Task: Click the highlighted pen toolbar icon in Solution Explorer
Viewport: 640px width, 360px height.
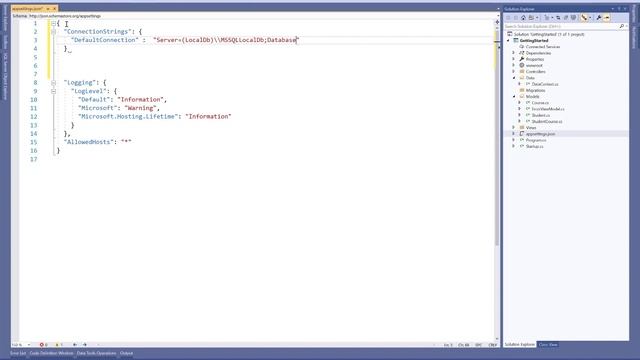Action: pyautogui.click(x=584, y=18)
